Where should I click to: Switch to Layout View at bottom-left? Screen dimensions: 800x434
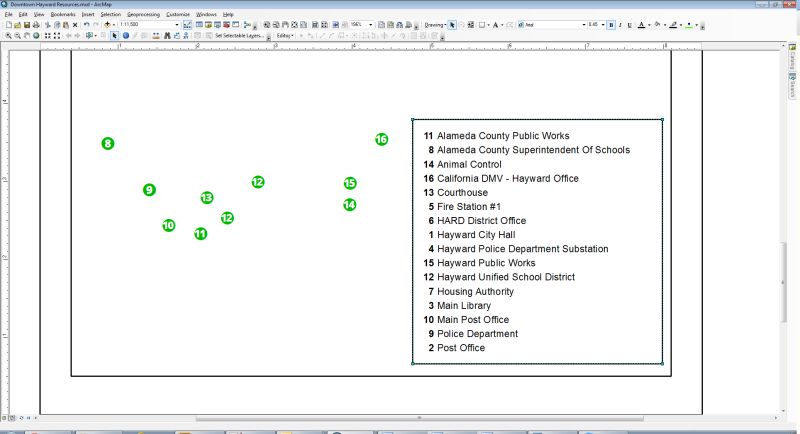pos(12,418)
